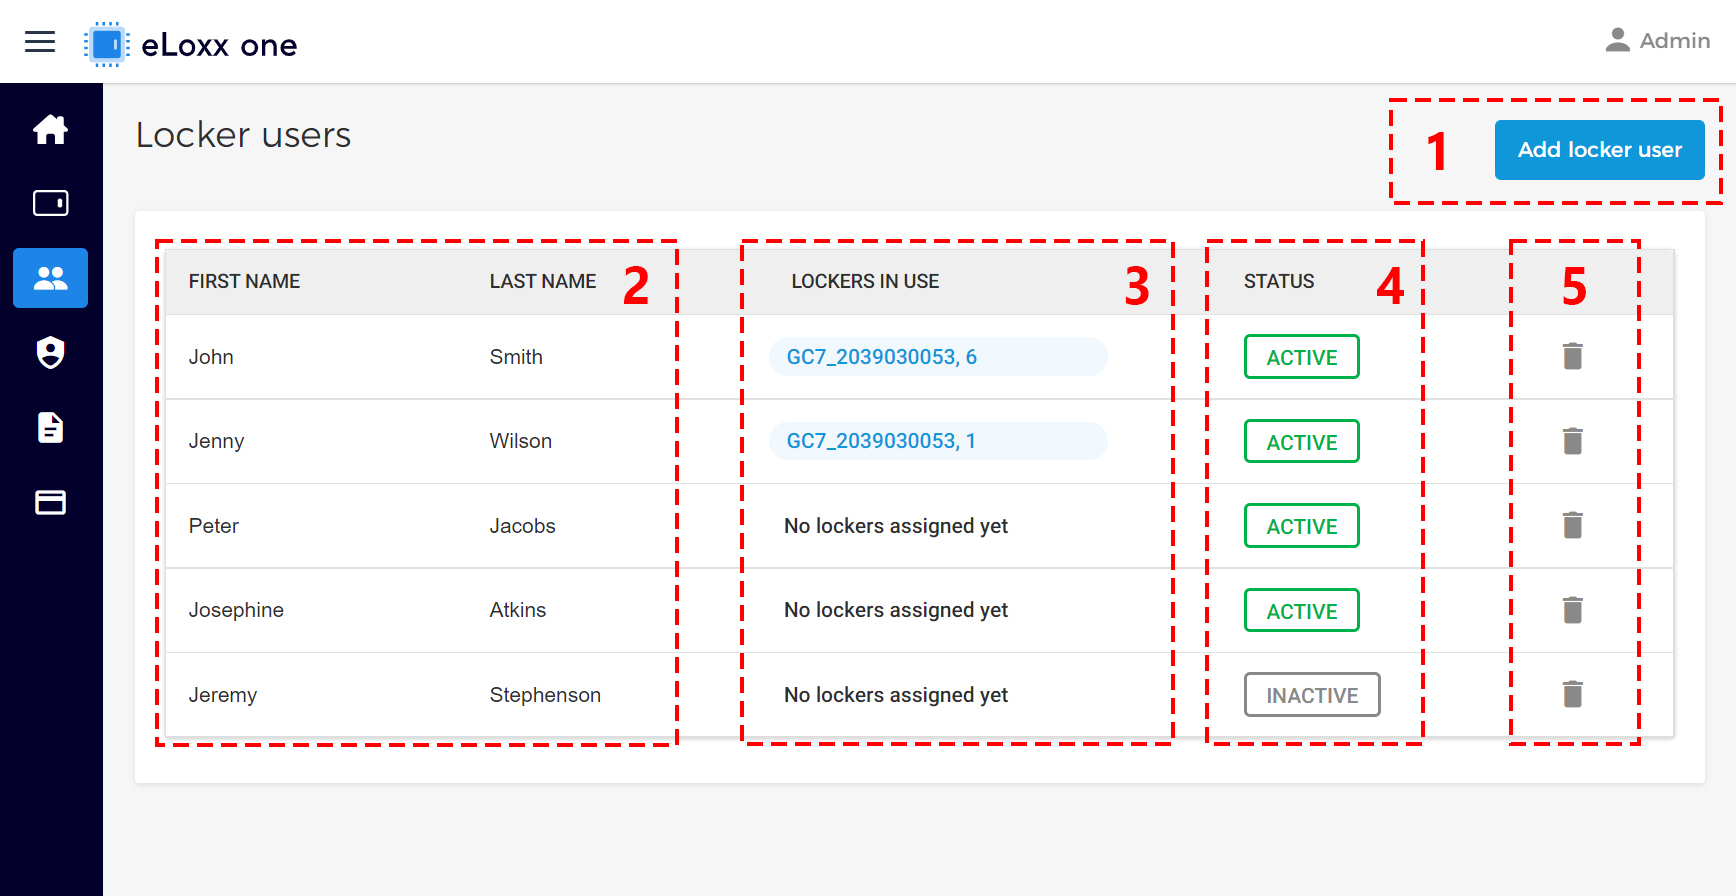Viewport: 1736px width, 896px height.
Task: Open the card payment sidebar icon
Action: point(50,502)
